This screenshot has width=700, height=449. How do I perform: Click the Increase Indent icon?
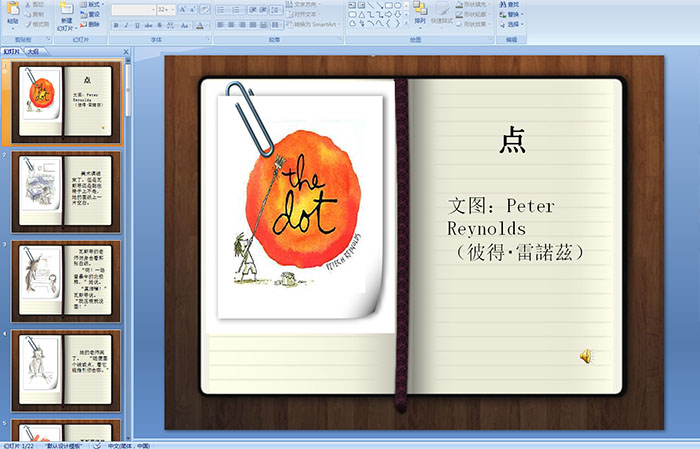[x=263, y=10]
